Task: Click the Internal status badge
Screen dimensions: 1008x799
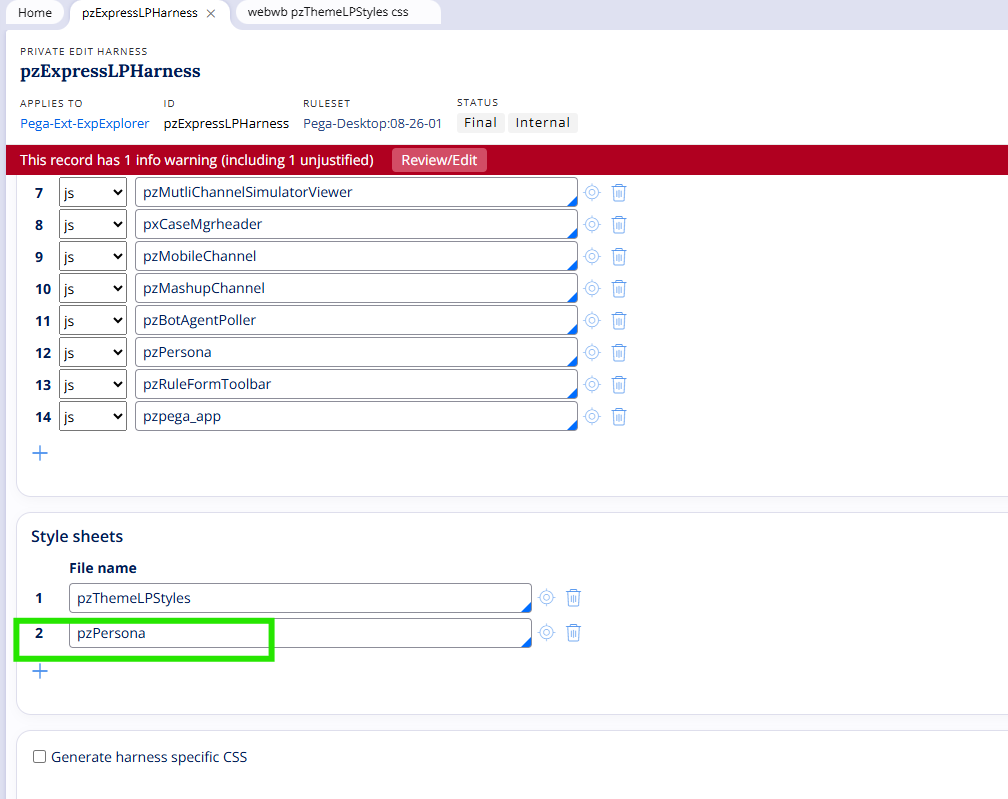Action: [x=543, y=123]
